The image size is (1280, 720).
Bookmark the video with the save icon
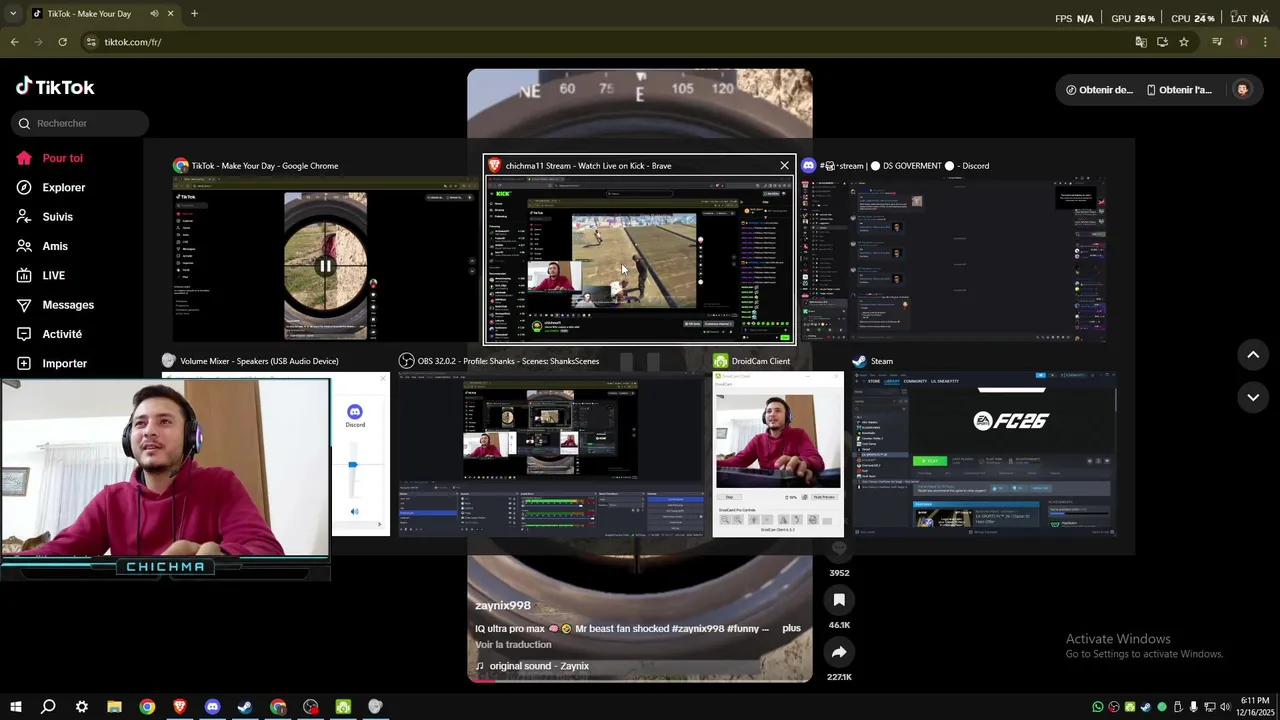[839, 600]
